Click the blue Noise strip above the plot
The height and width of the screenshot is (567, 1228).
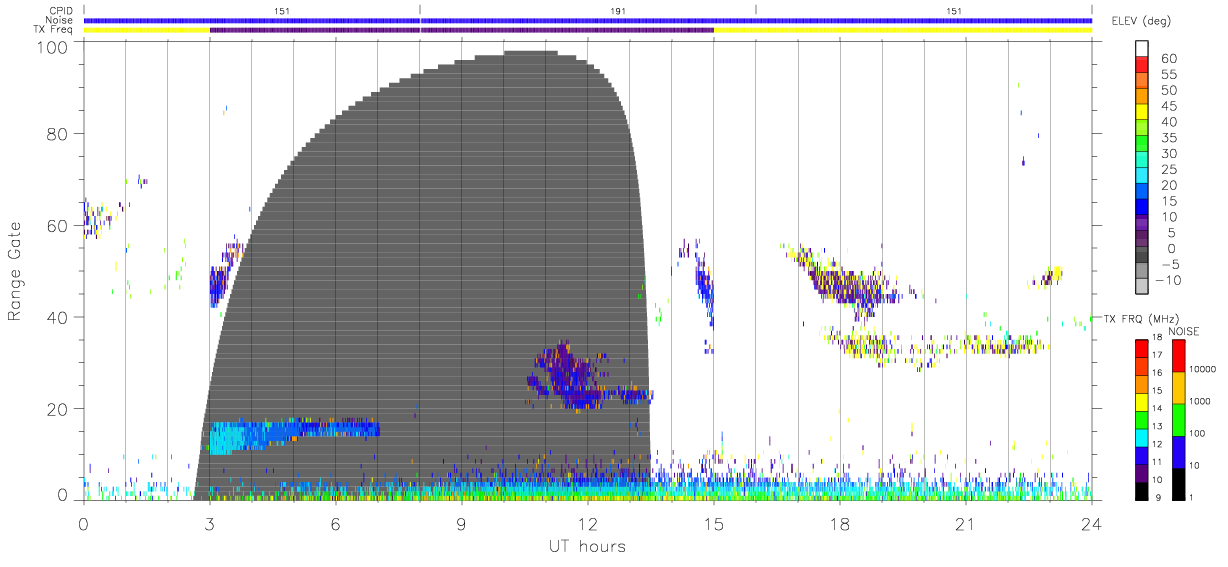pyautogui.click(x=588, y=20)
